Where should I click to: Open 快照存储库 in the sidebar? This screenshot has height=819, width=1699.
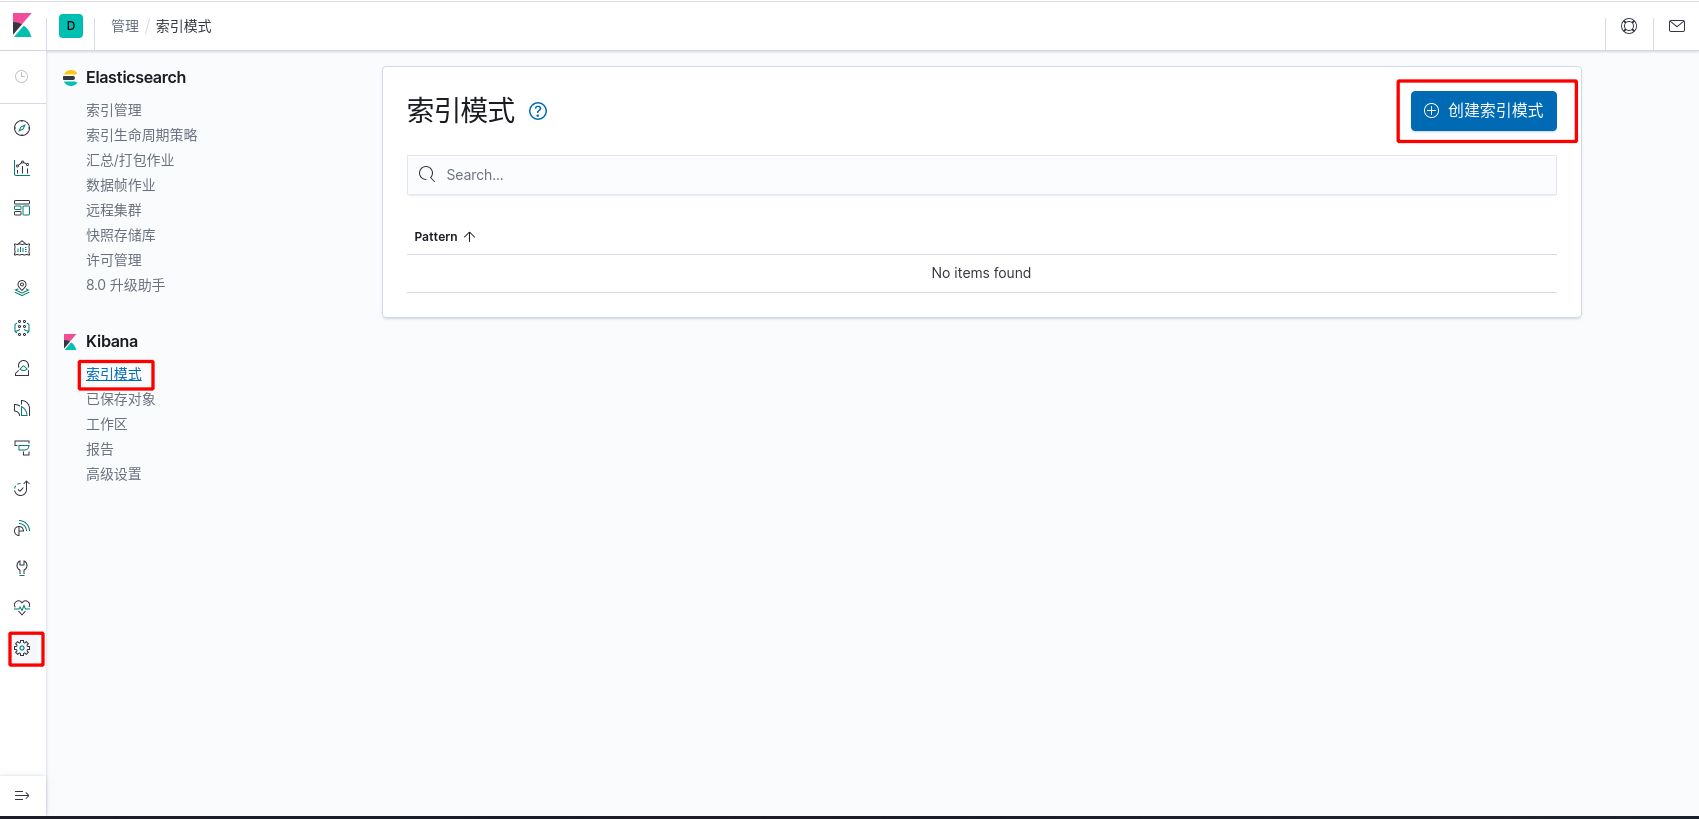[x=121, y=235]
